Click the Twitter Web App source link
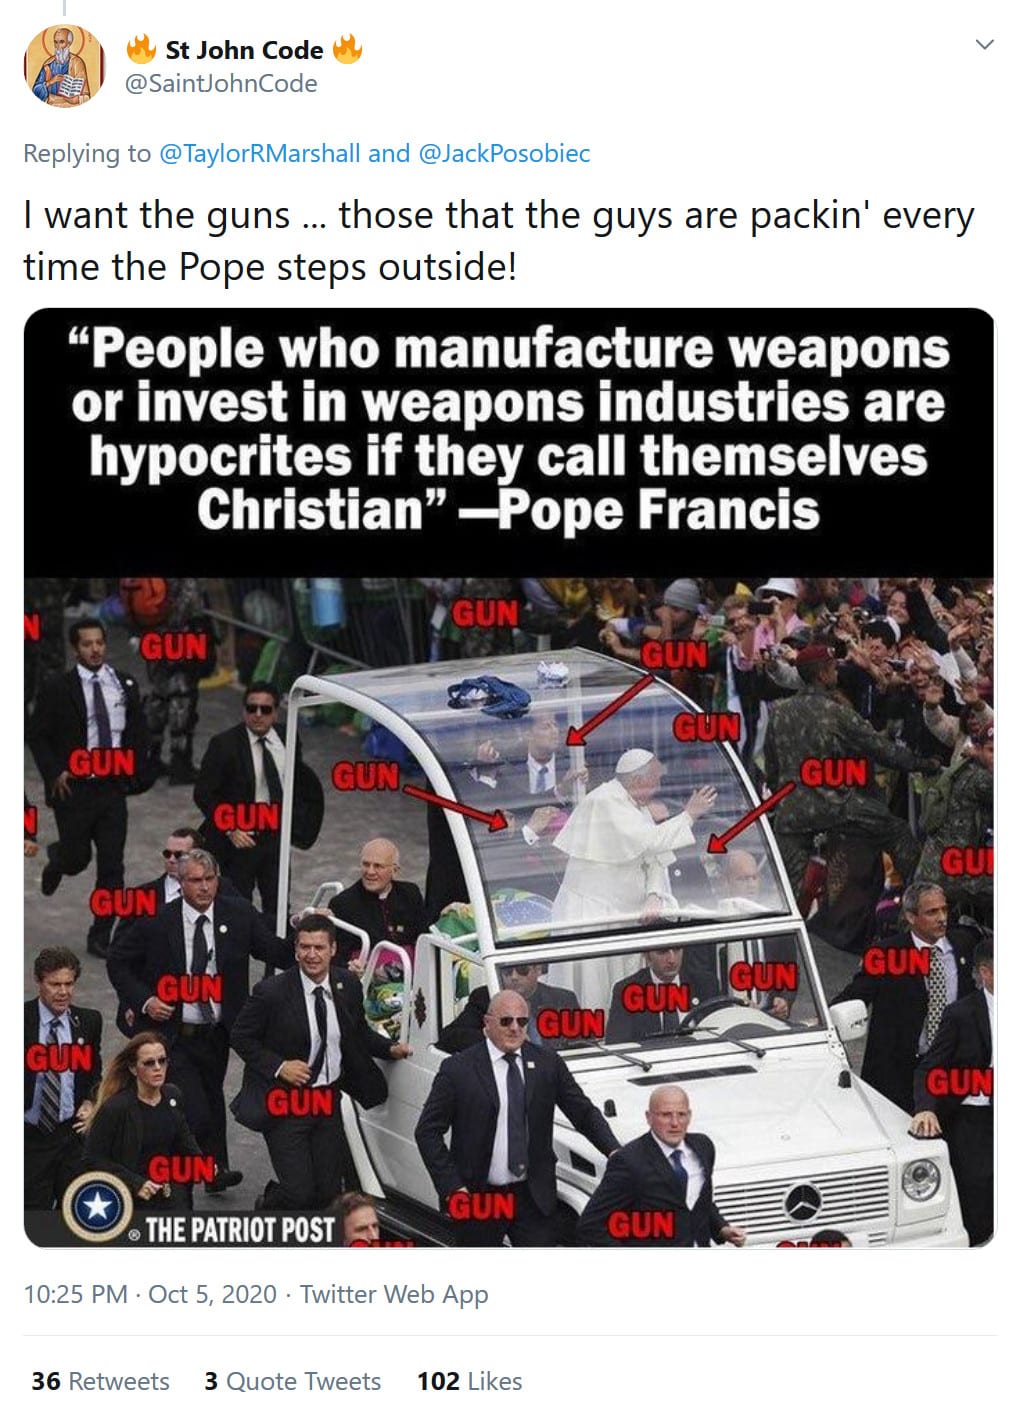Image resolution: width=1020 pixels, height=1415 pixels. pos(394,1294)
